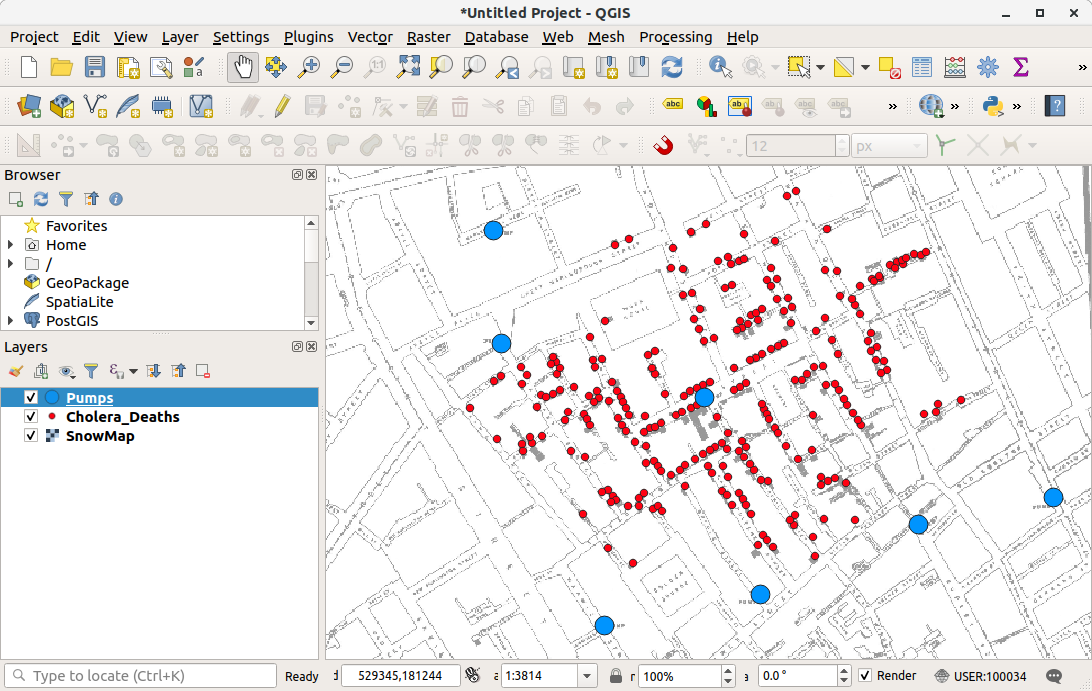Toggle visibility of the Cholera_Deaths layer
The image size is (1092, 691).
click(31, 417)
